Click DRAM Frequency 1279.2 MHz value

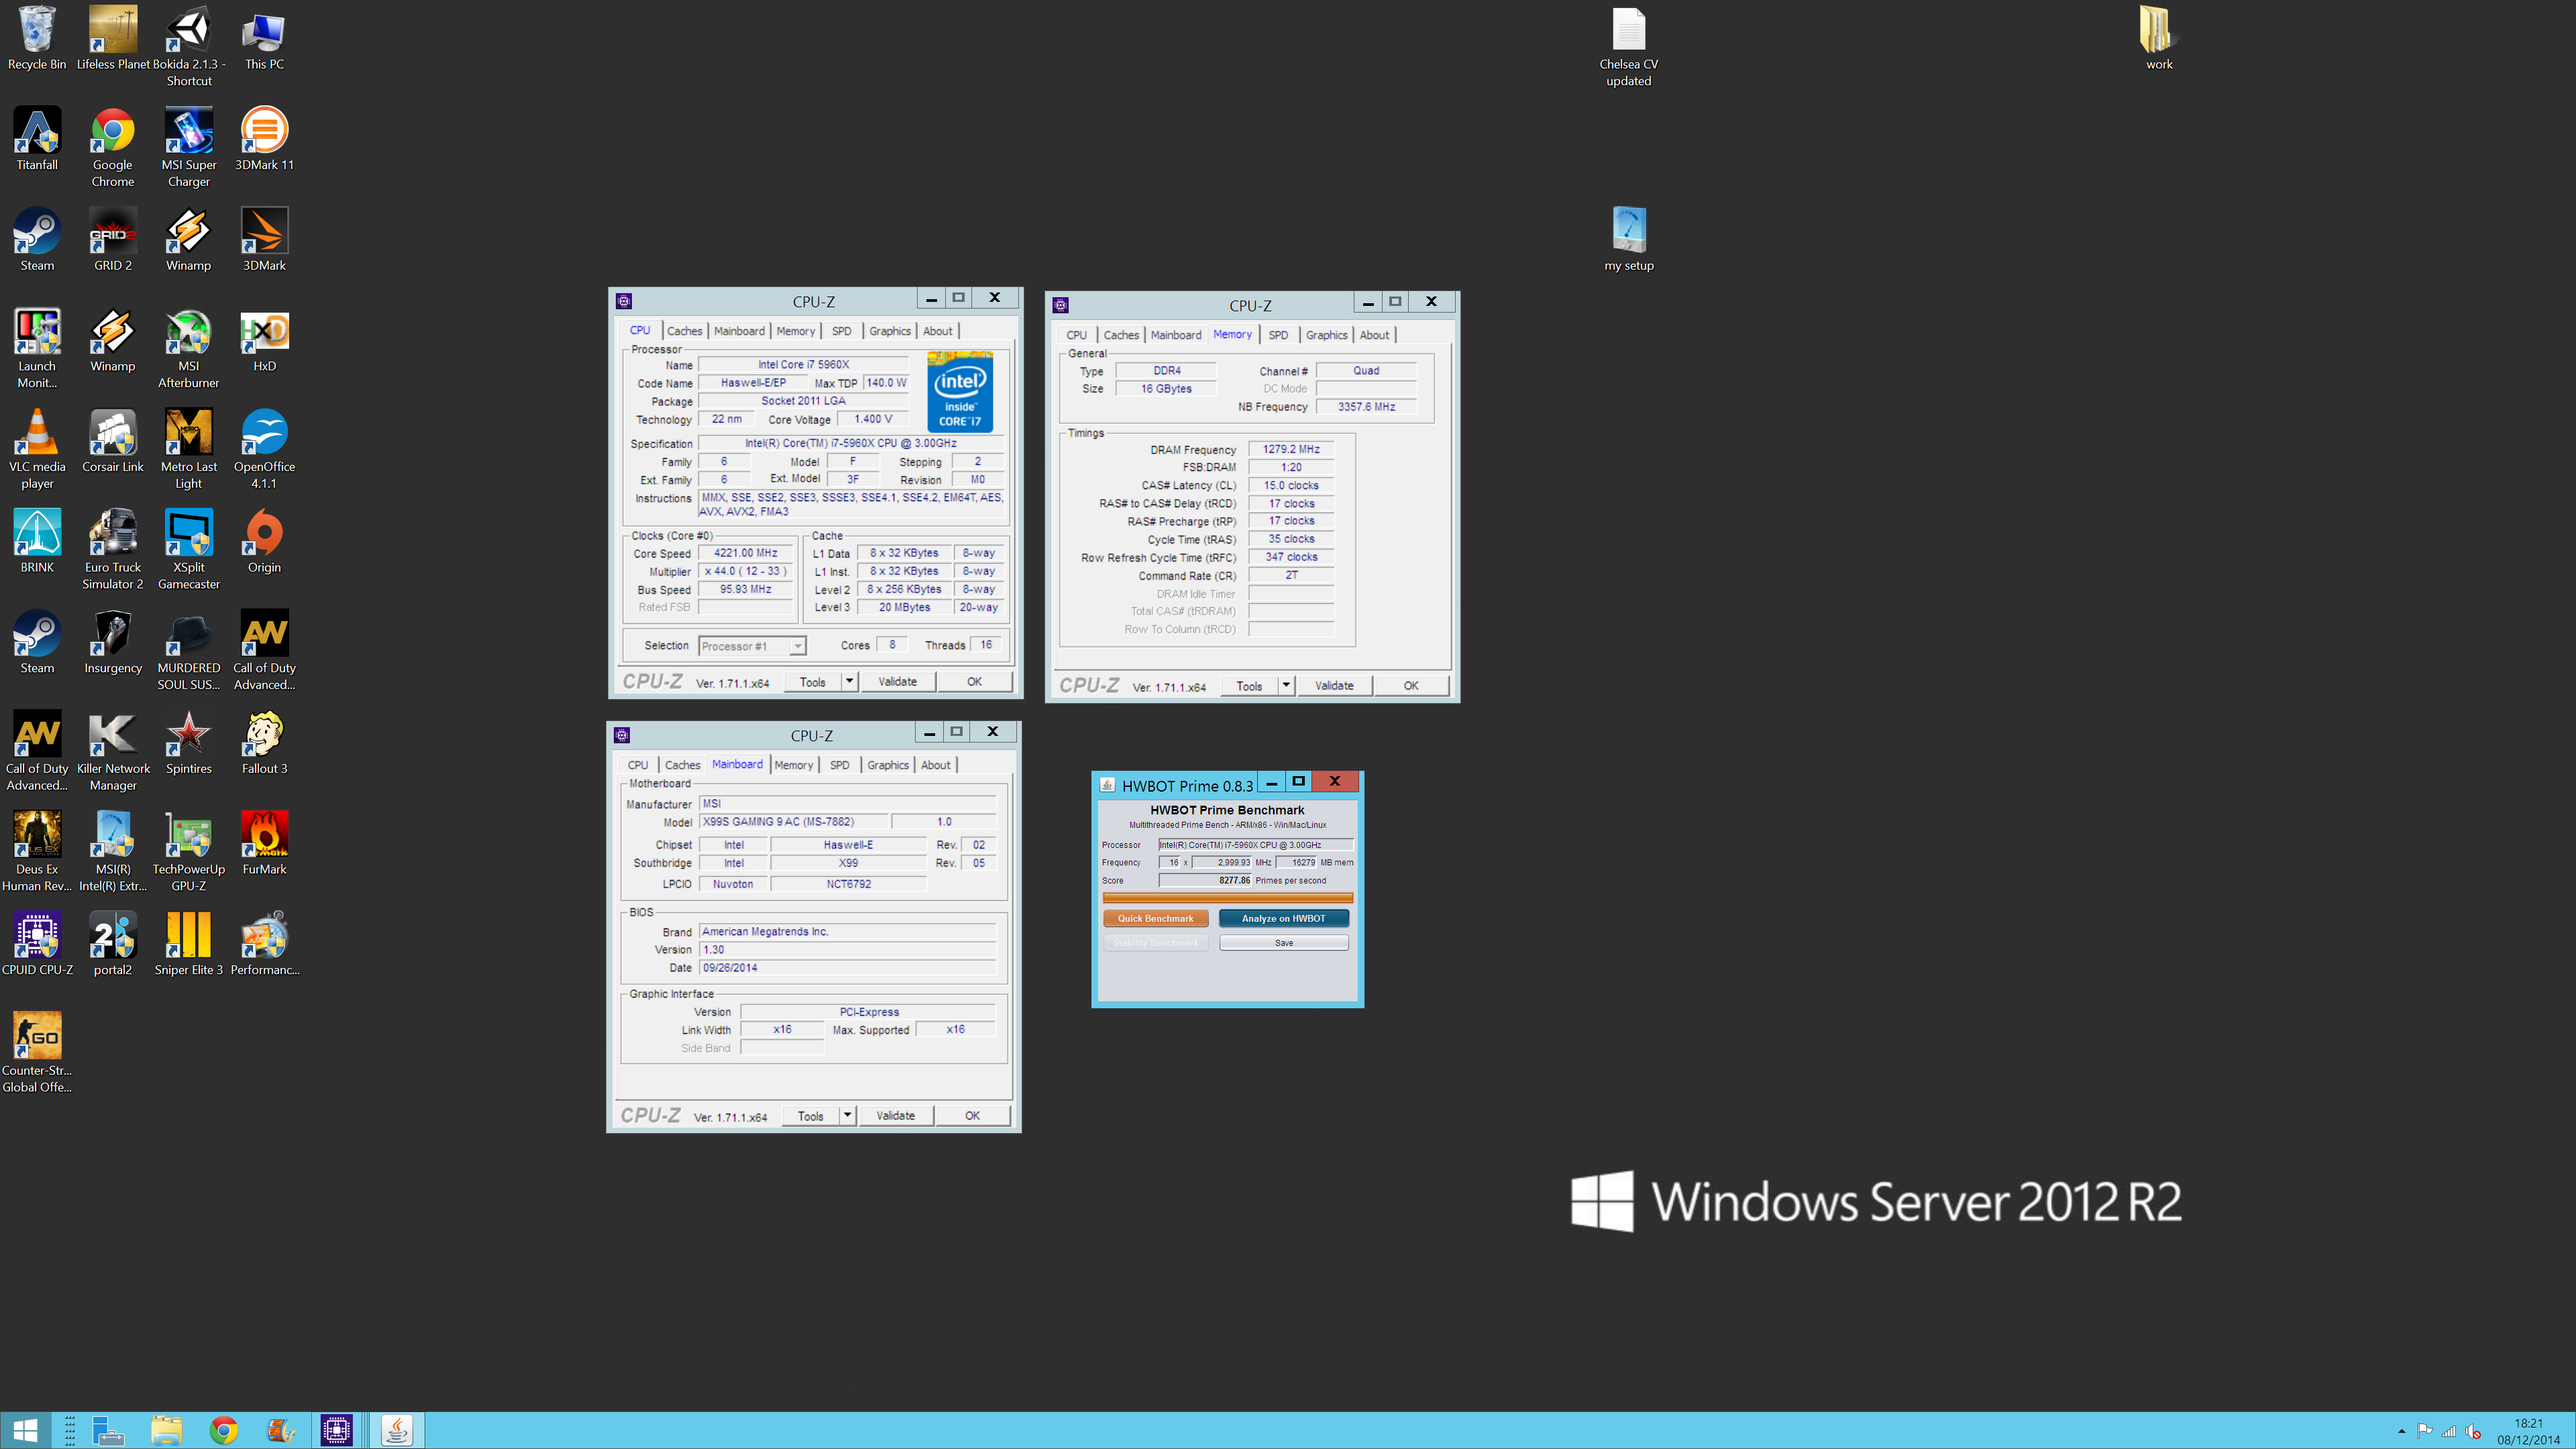[1291, 449]
